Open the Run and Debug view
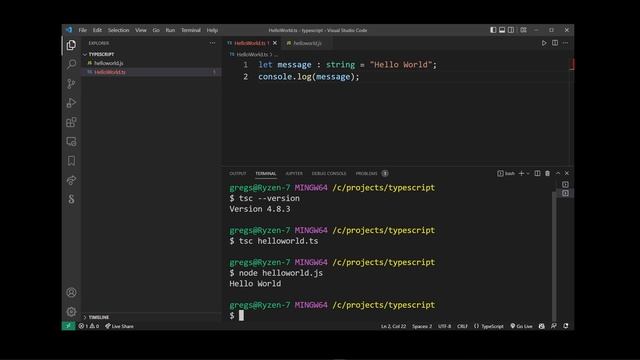The width and height of the screenshot is (640, 360). click(x=71, y=103)
